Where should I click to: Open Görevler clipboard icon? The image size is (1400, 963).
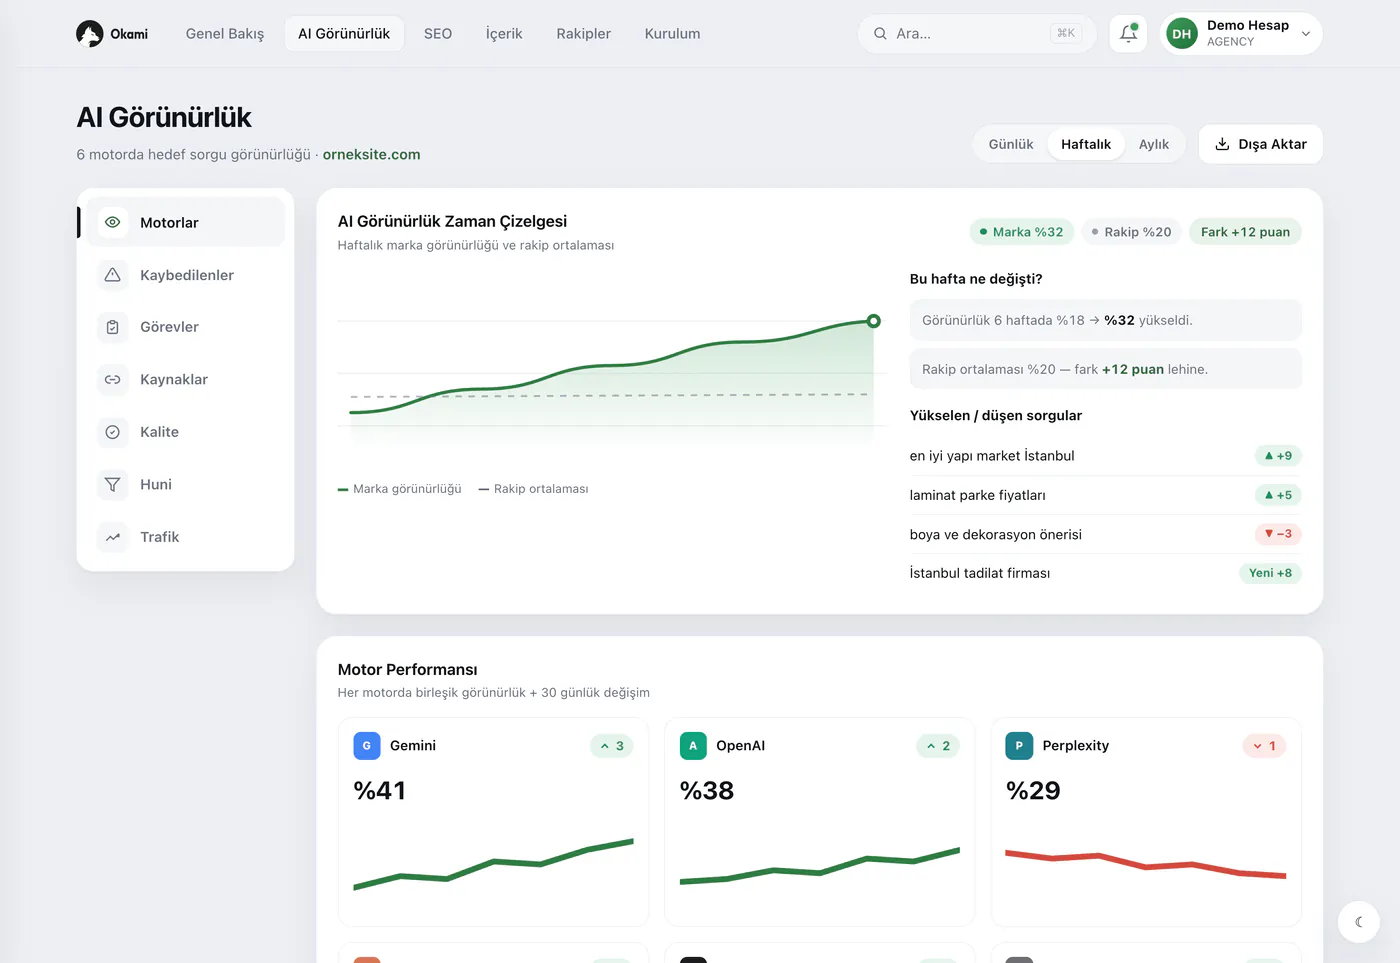(113, 327)
